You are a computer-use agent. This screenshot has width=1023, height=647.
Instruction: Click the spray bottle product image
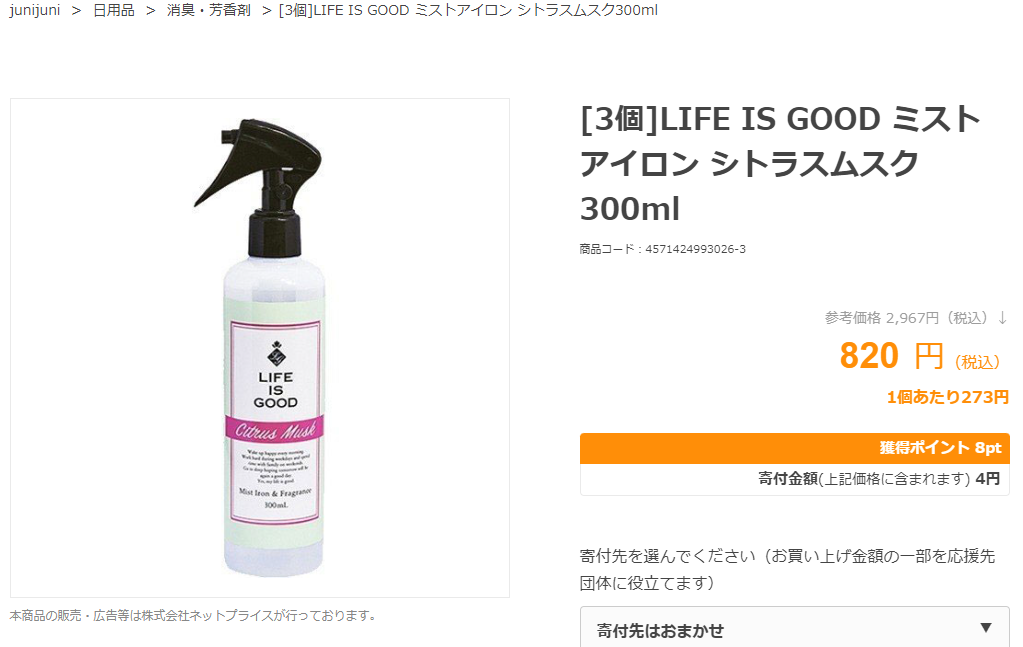[260, 348]
